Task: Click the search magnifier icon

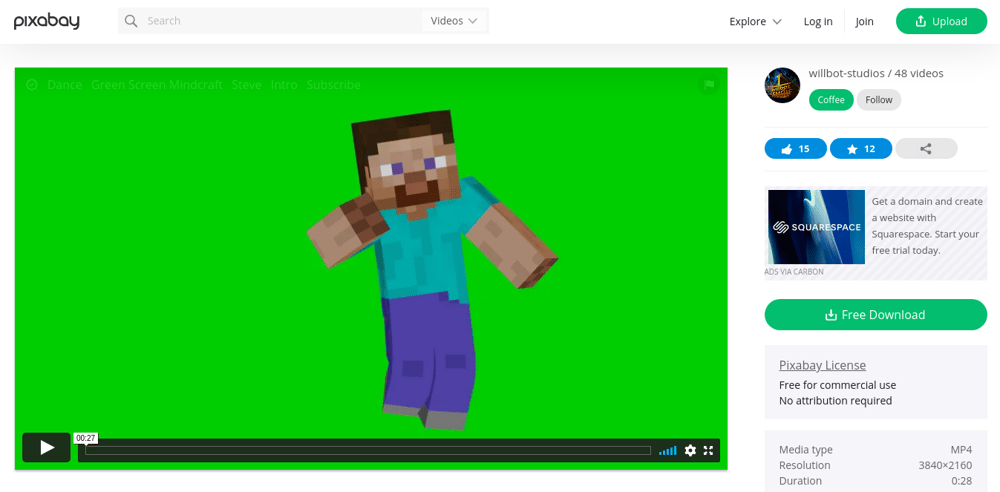Action: point(131,21)
